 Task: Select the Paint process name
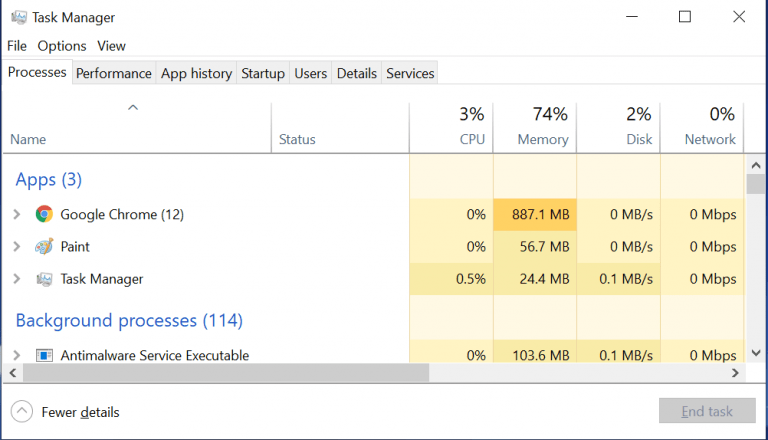click(75, 246)
